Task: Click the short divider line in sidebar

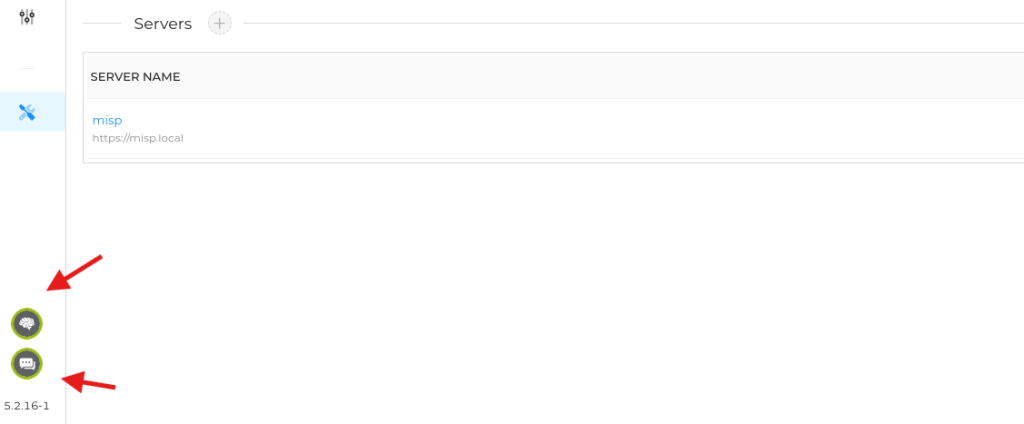Action: click(x=27, y=69)
